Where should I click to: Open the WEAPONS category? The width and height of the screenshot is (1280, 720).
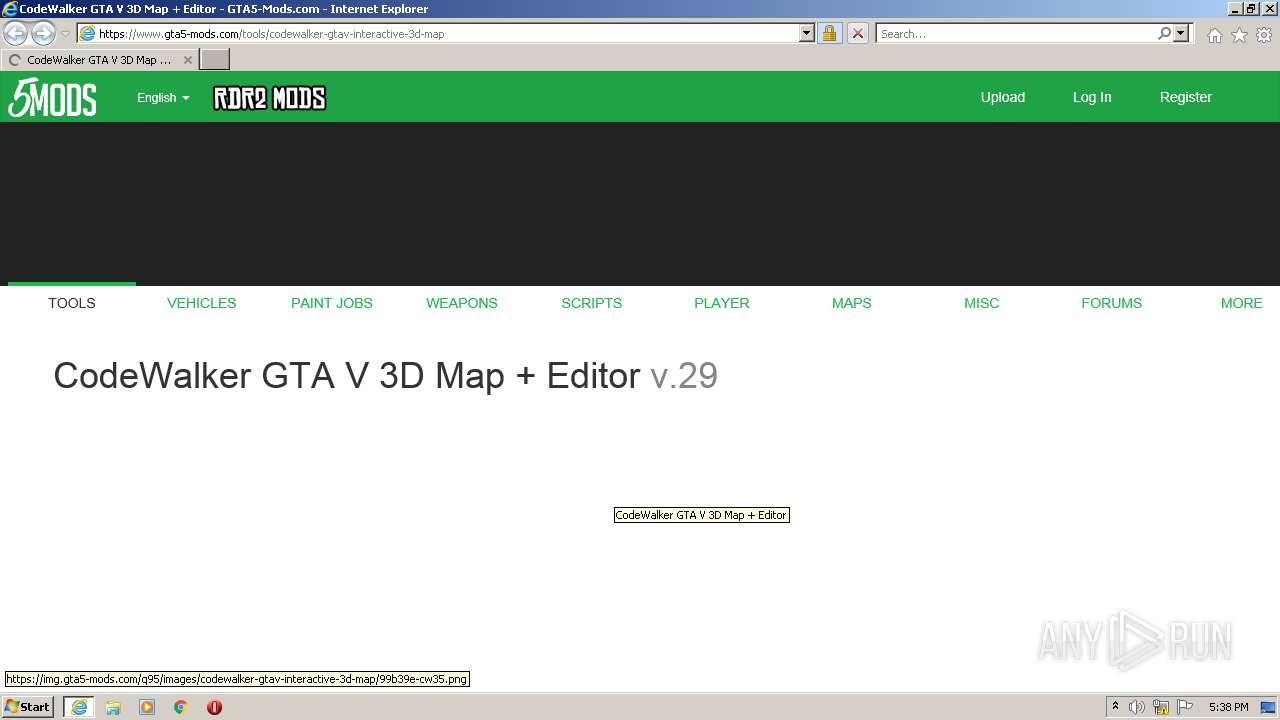[462, 303]
